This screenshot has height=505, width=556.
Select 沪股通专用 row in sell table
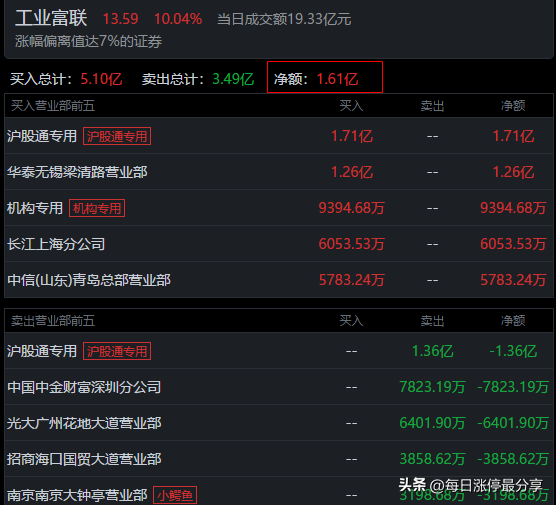click(x=279, y=351)
